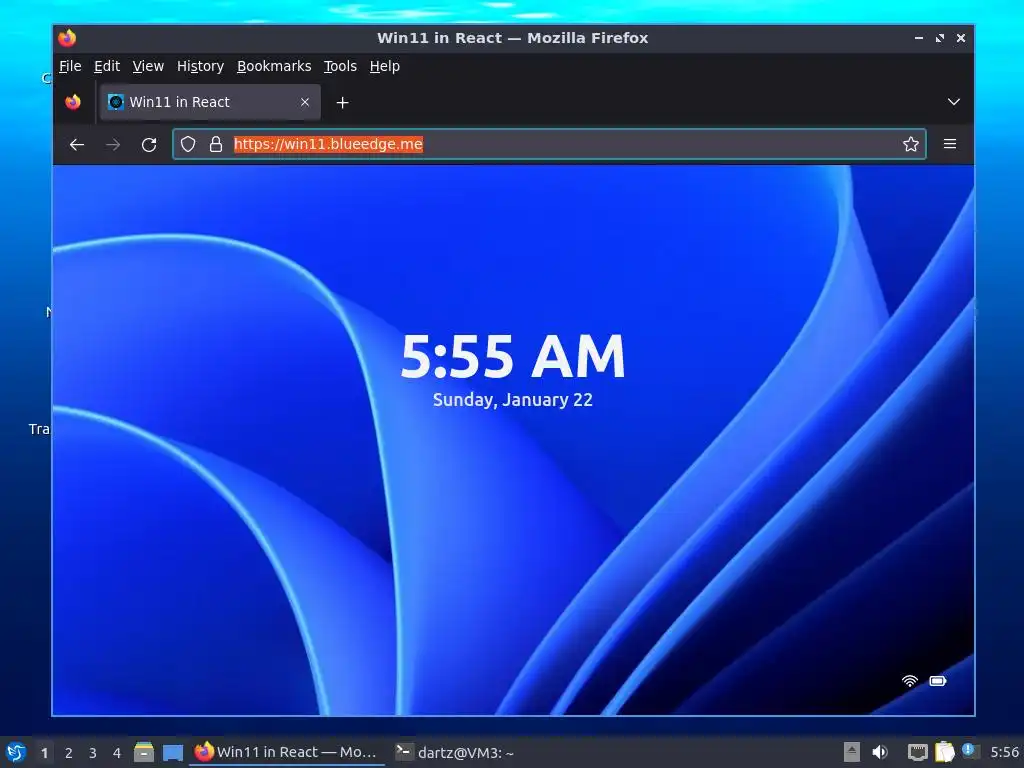Click the network connection tray icon

(917, 752)
